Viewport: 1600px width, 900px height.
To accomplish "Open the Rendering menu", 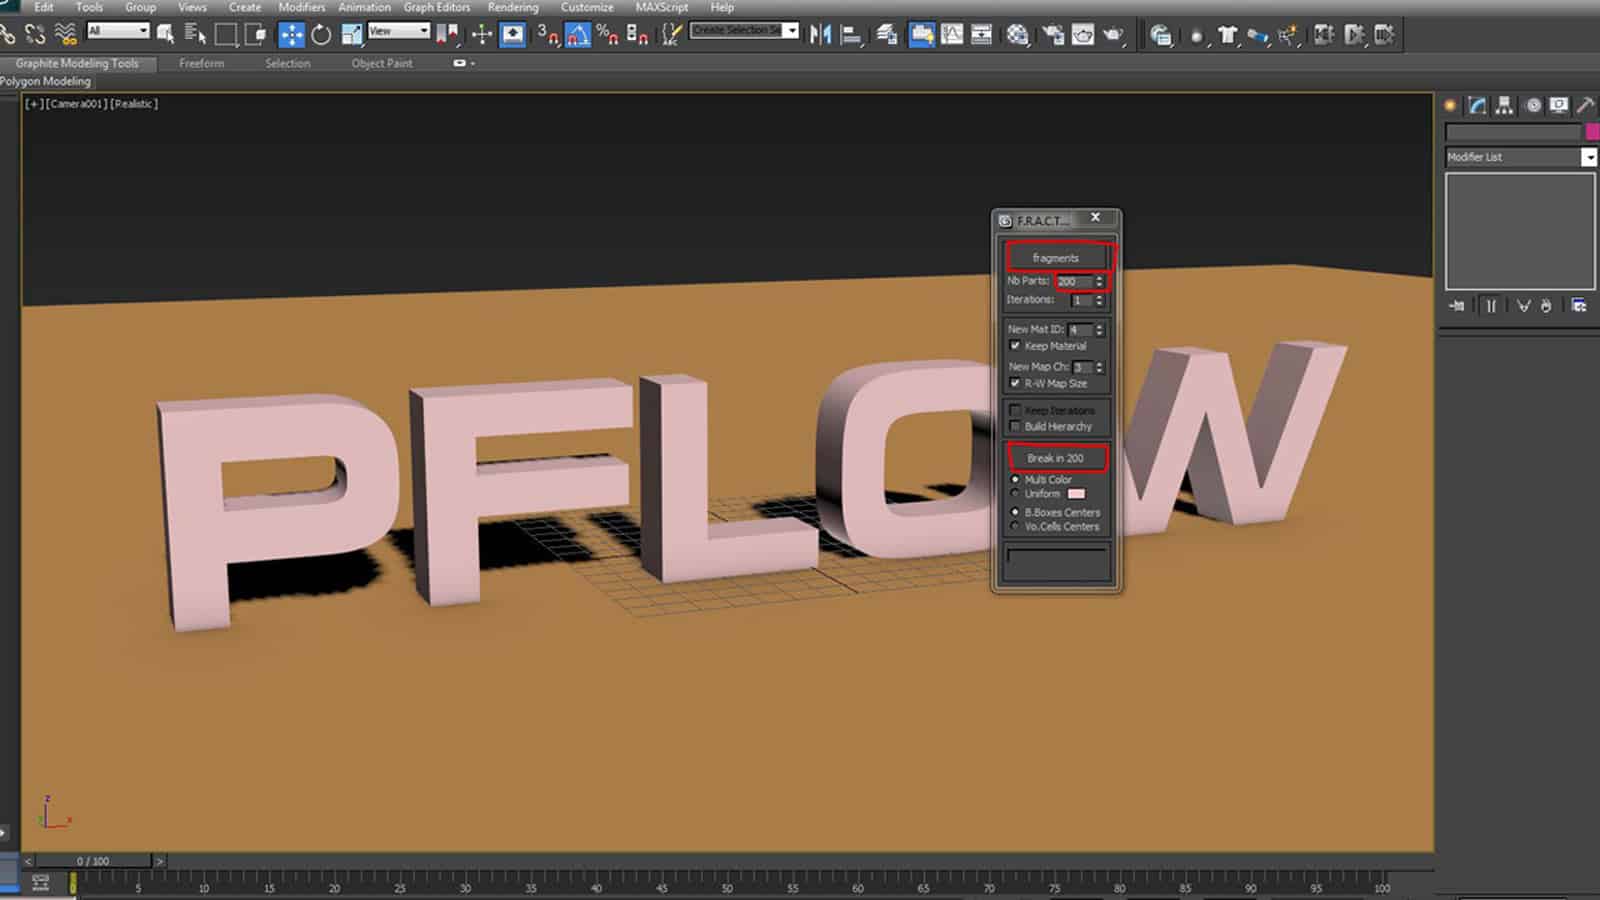I will (x=512, y=7).
